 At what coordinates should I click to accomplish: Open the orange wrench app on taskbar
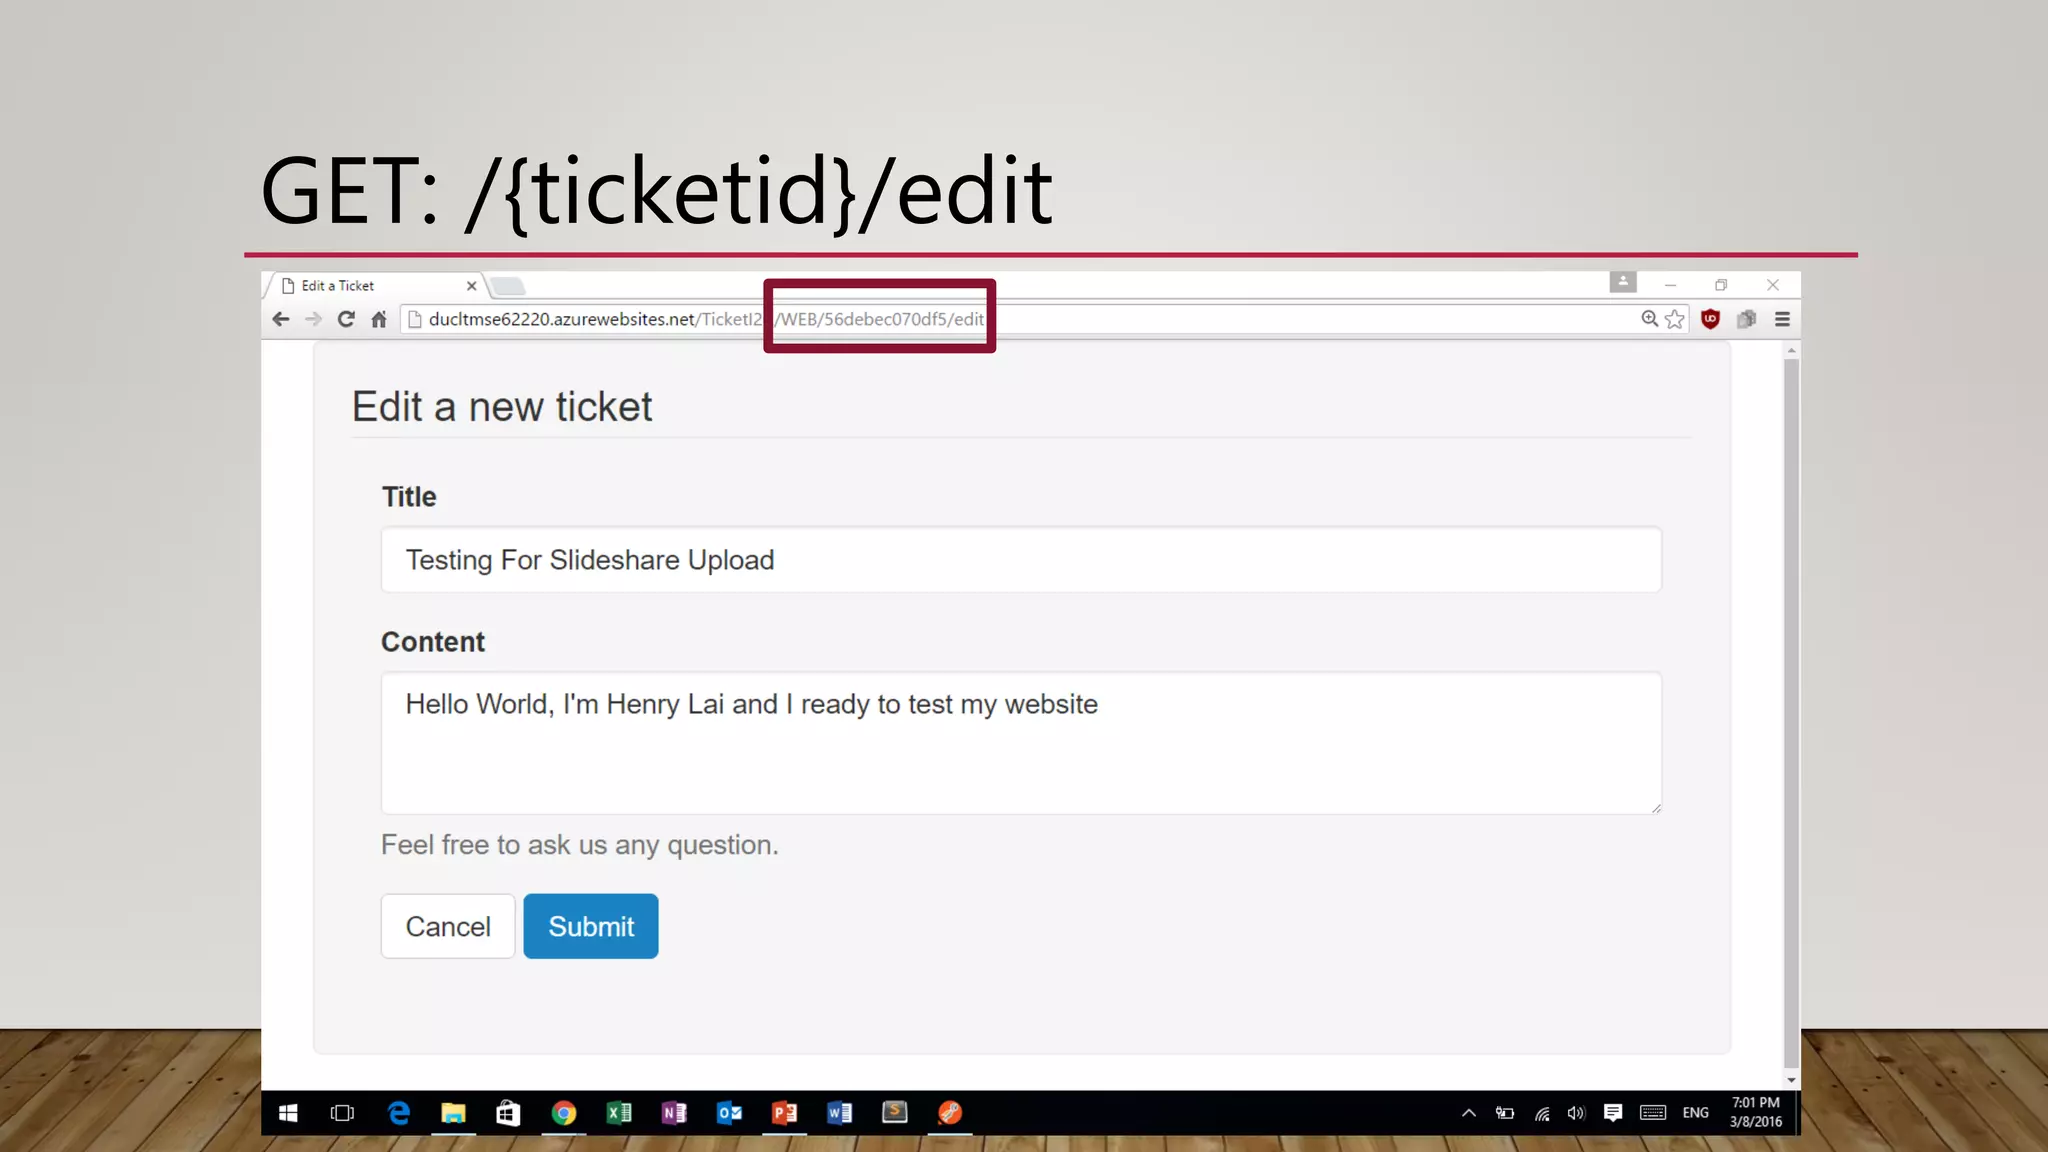(950, 1113)
